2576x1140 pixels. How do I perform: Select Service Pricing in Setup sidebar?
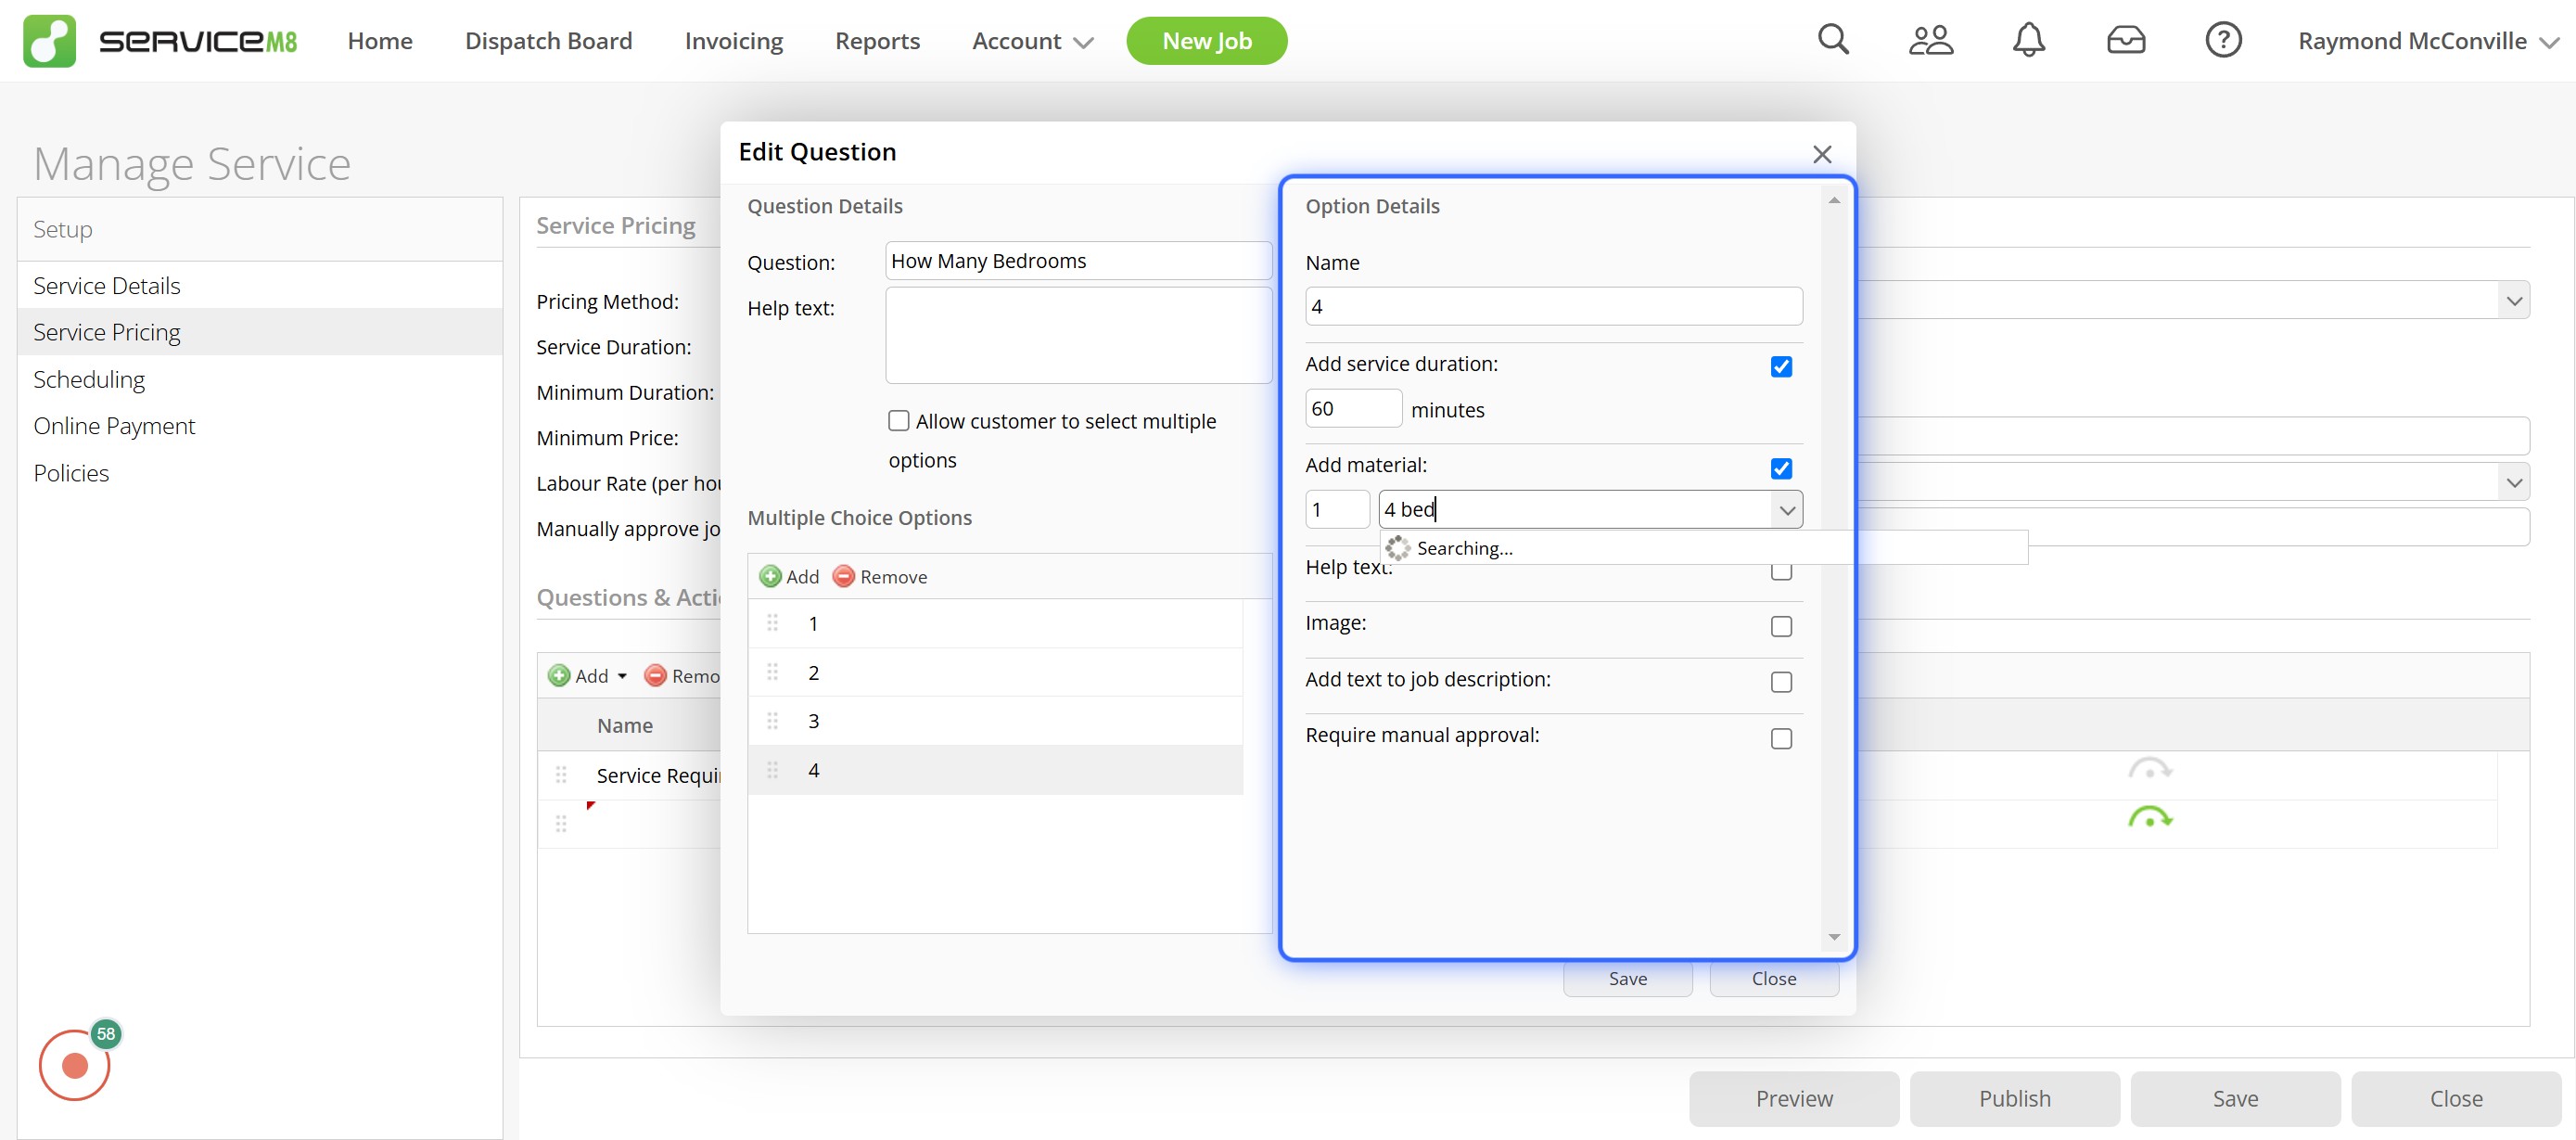click(x=260, y=332)
